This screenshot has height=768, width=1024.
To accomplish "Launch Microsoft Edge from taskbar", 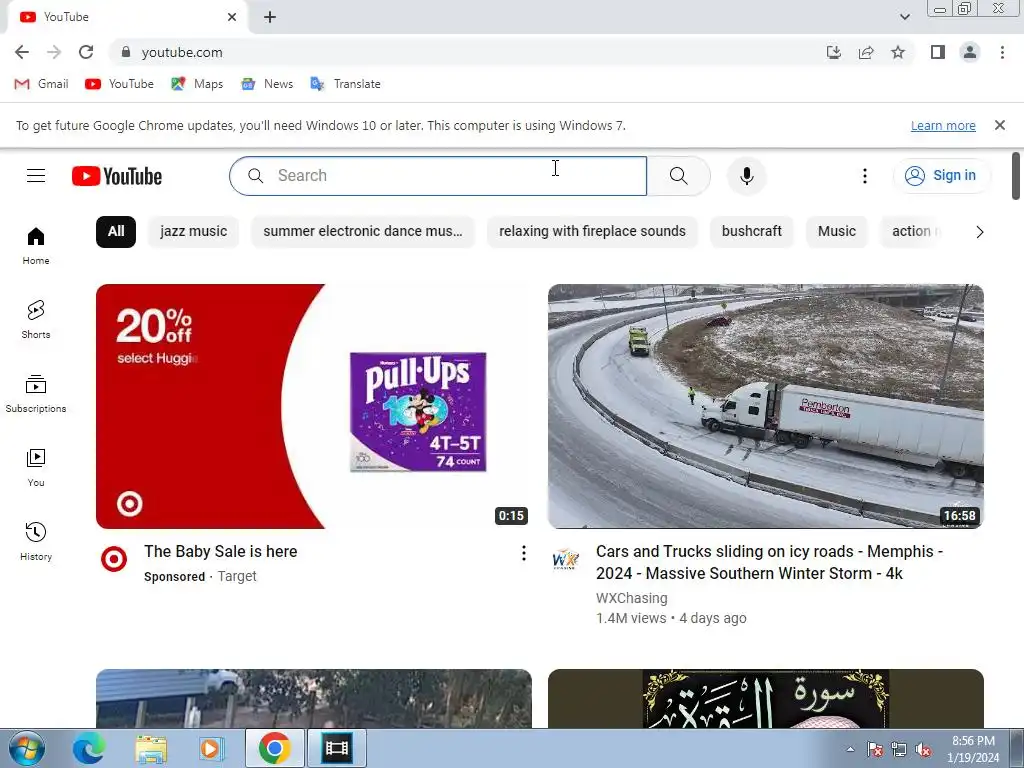I will (88, 748).
